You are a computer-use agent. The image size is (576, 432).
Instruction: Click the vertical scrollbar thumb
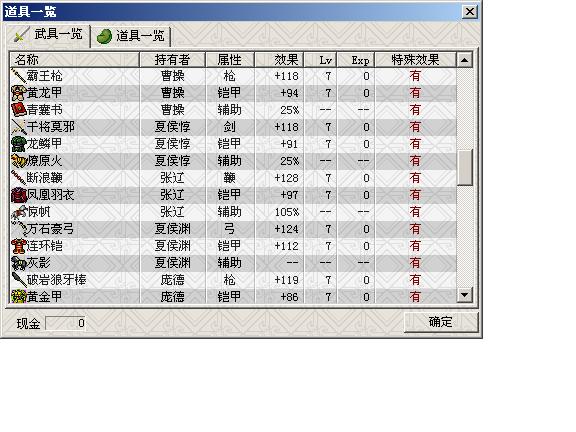point(465,168)
